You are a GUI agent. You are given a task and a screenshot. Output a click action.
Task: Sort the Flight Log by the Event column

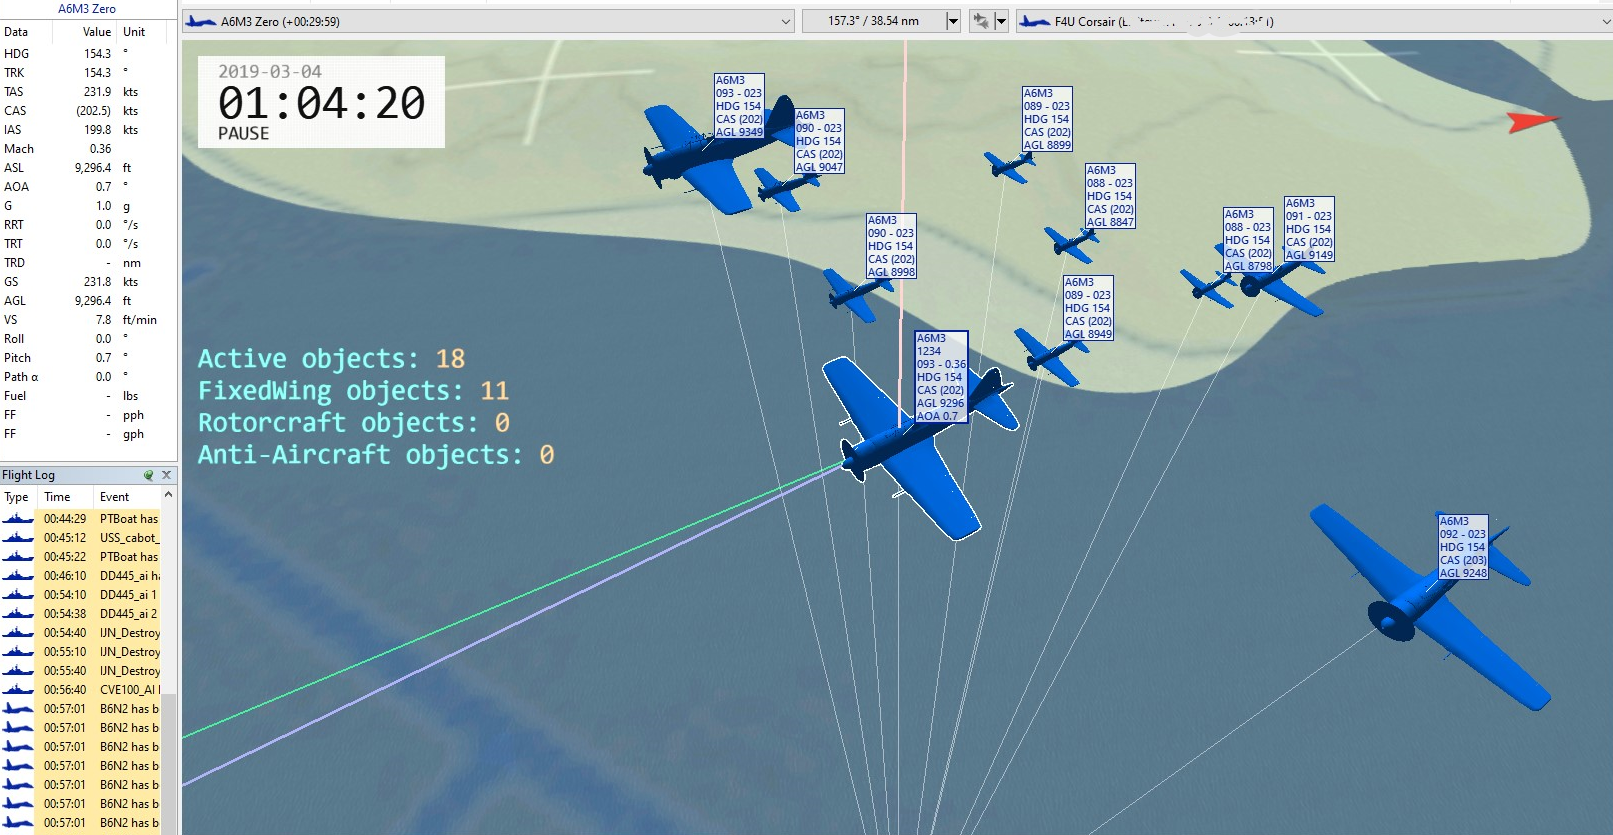pos(114,497)
